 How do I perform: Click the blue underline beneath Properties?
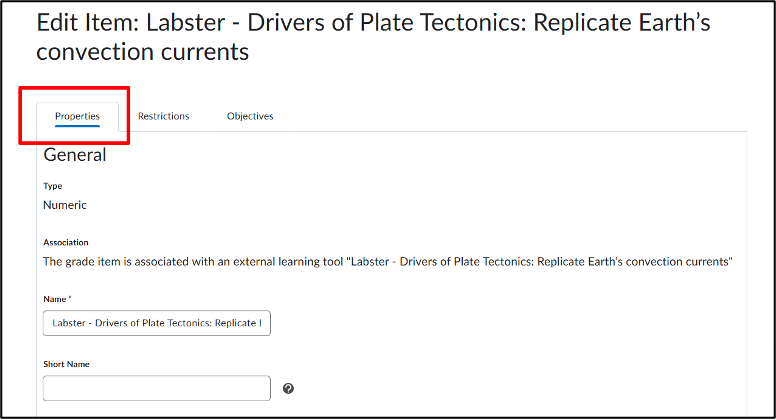(77, 126)
